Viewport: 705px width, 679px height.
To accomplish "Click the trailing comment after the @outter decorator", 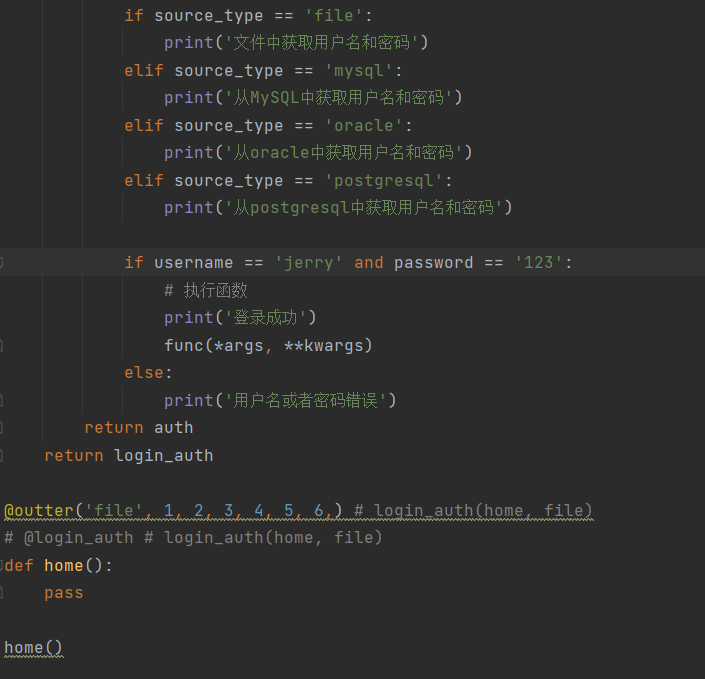I will click(473, 510).
